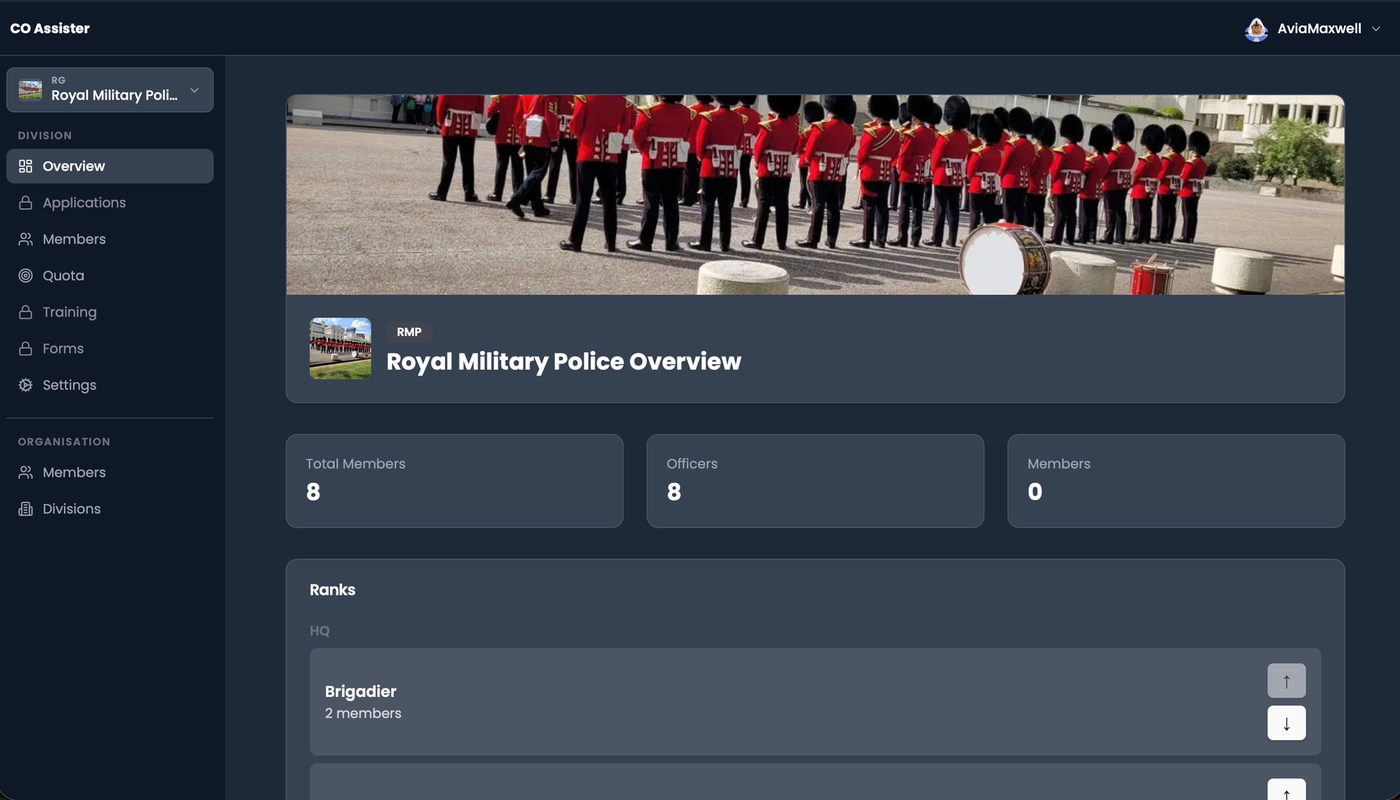Screen dimensions: 1400x800
Task: Click the Division Members people icon
Action: [x=26, y=239]
